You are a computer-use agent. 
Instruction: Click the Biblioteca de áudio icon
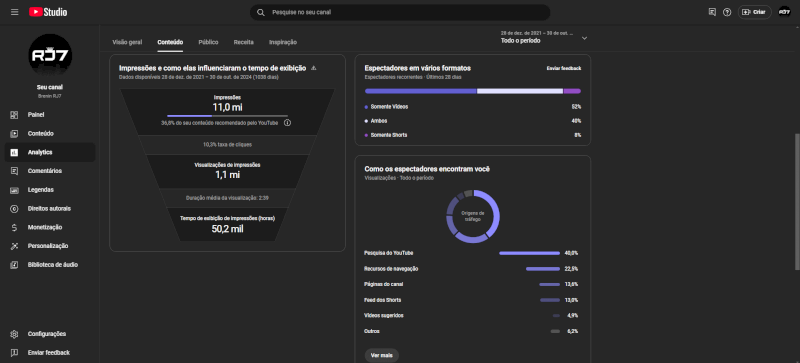(14, 265)
